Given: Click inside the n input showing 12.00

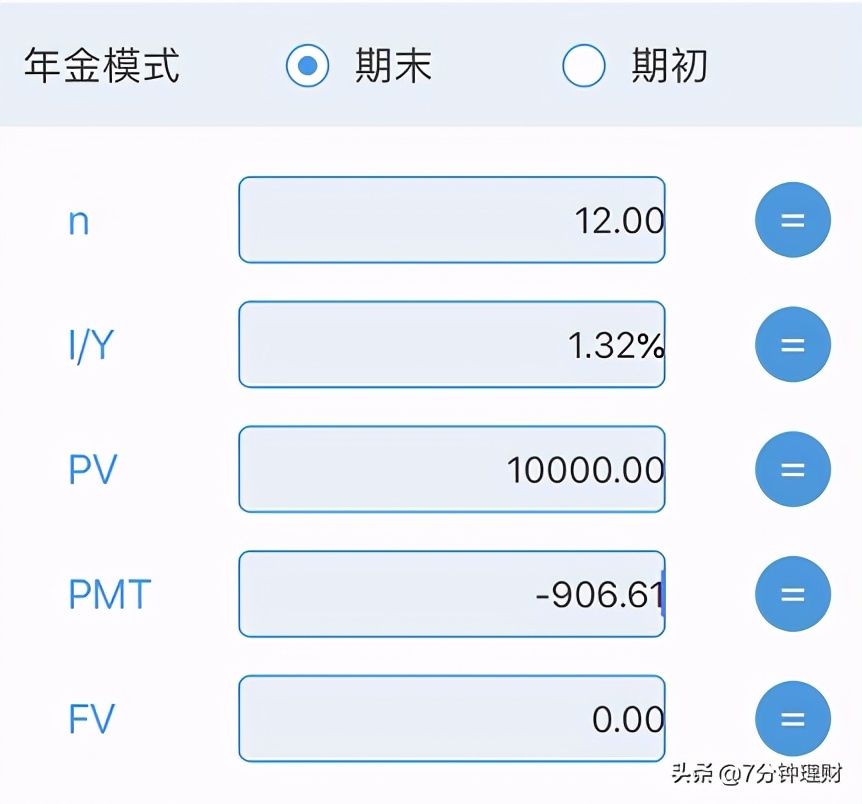Looking at the screenshot, I should click(452, 219).
